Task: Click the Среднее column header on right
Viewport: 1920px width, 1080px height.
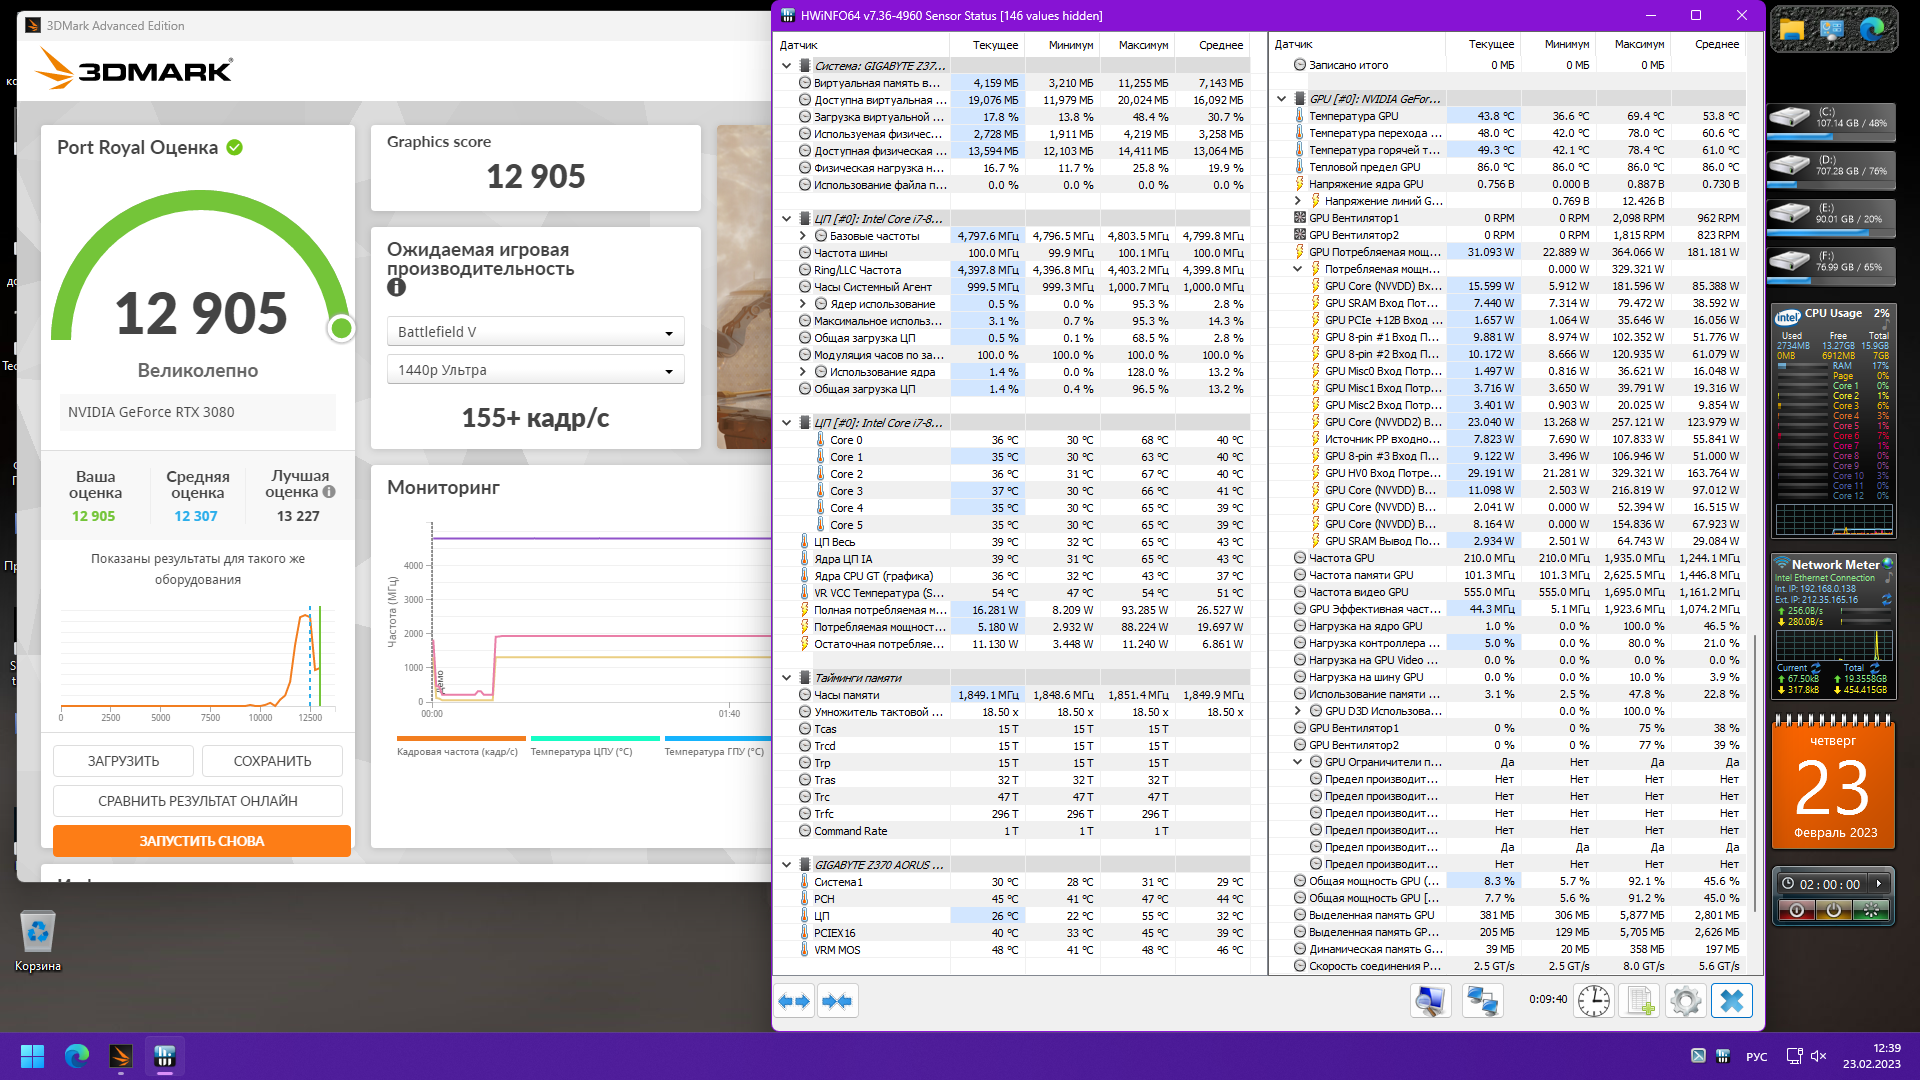Action: tap(1716, 44)
